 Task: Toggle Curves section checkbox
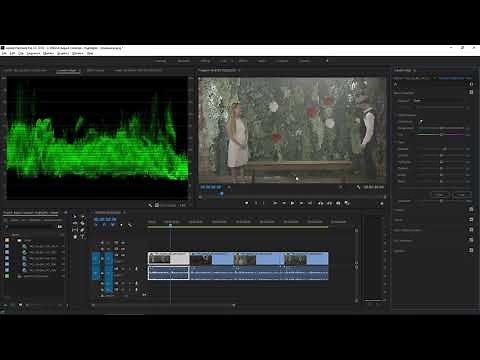[x=471, y=220]
